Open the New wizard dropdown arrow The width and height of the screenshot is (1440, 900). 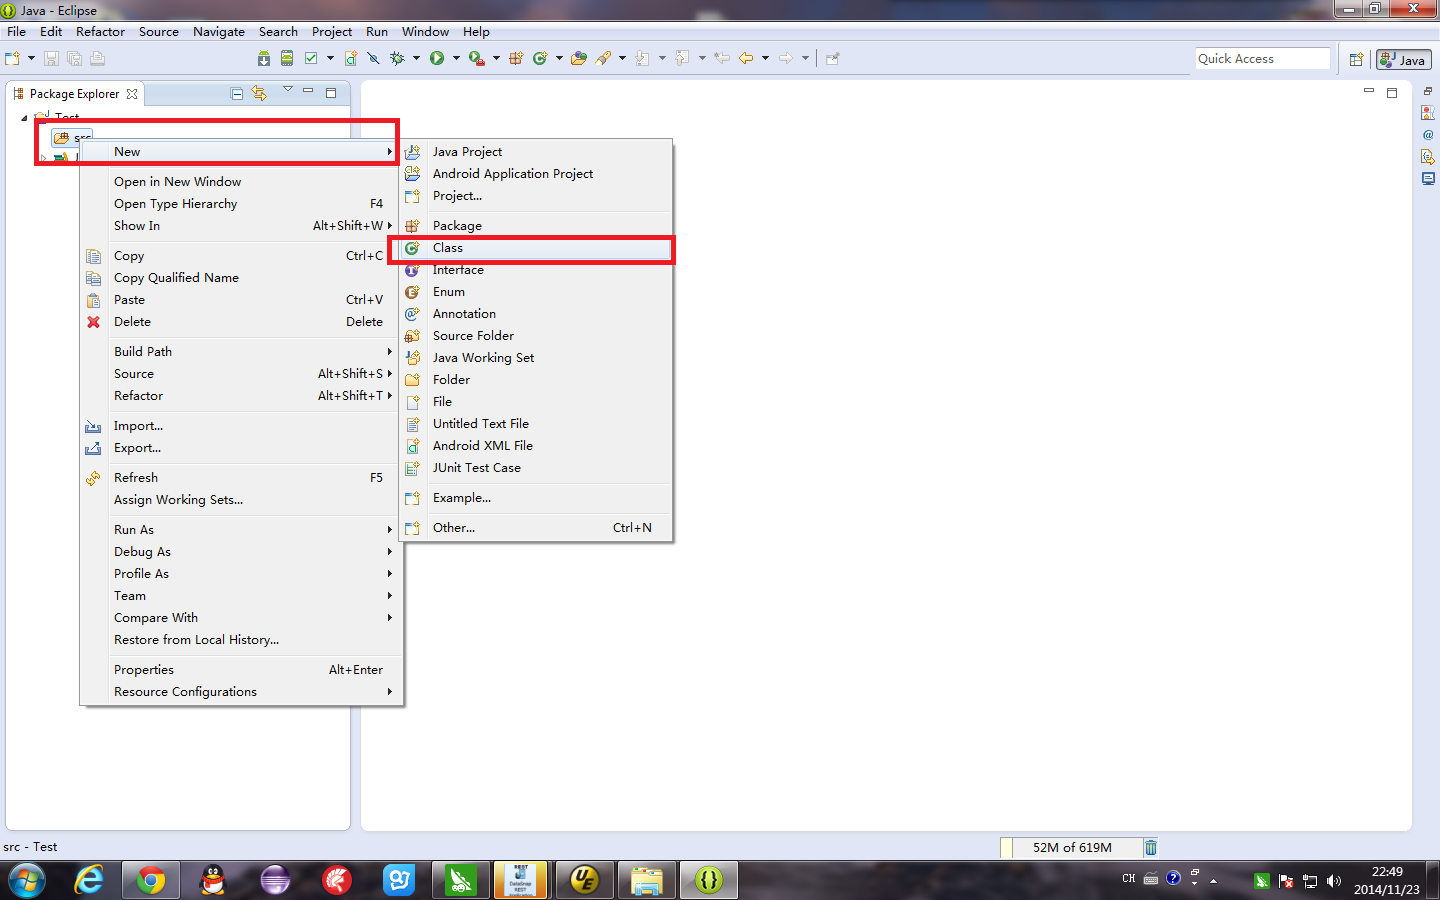click(x=31, y=58)
